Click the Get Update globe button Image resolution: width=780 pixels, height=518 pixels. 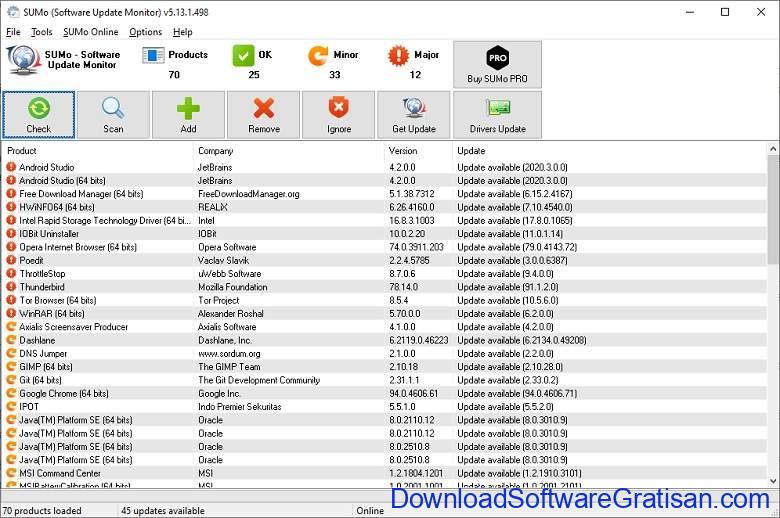[x=414, y=114]
